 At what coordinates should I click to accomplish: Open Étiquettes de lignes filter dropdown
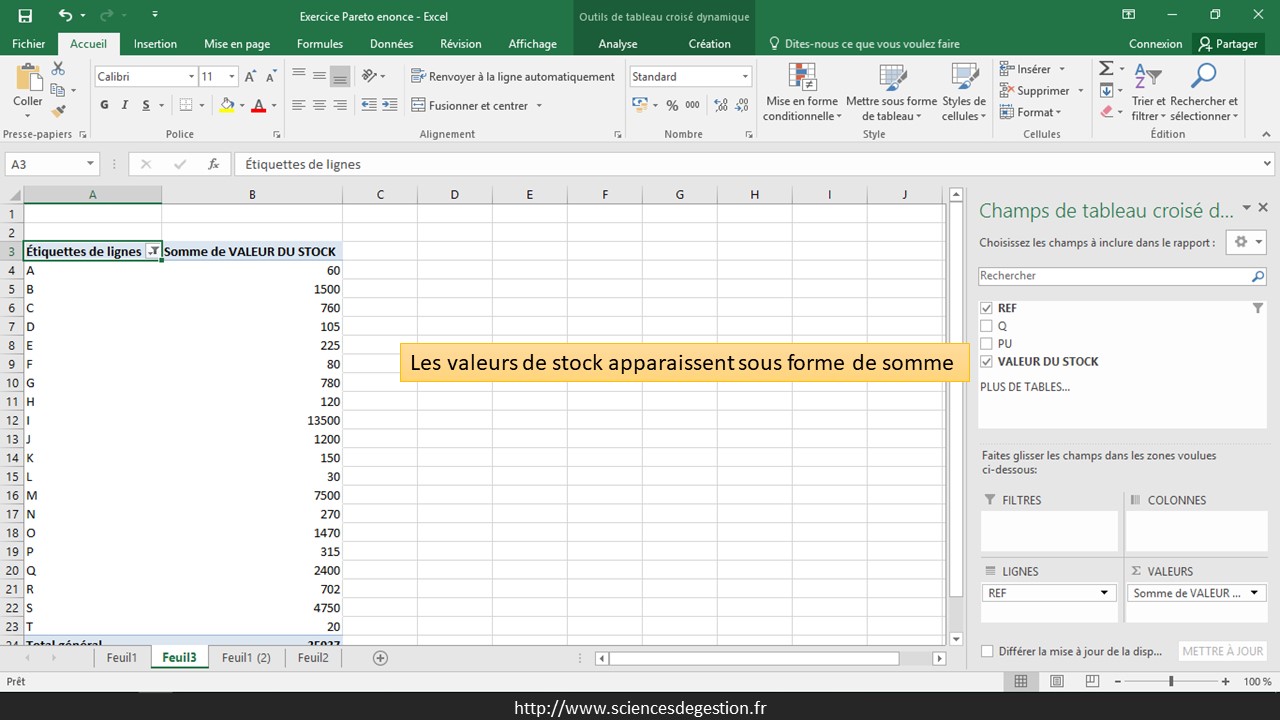pos(153,252)
